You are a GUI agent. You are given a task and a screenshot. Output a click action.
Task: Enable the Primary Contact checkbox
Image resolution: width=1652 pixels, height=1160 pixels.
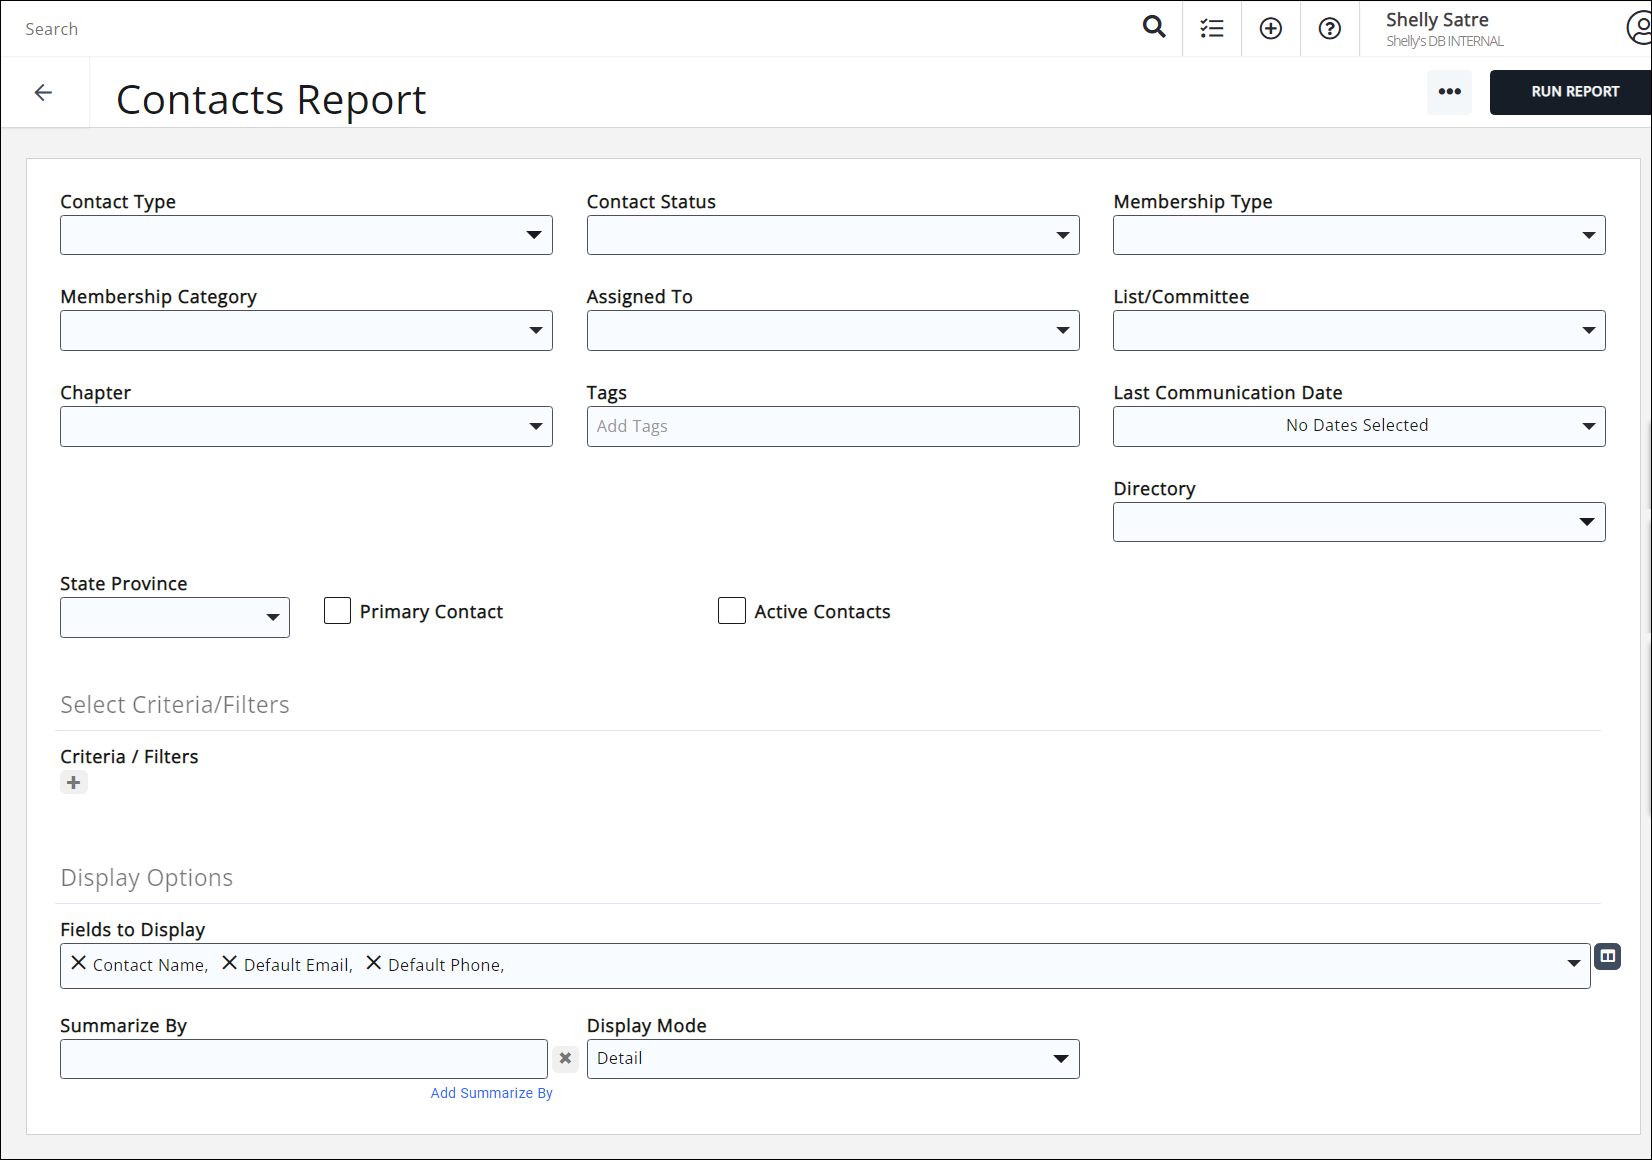pos(337,610)
